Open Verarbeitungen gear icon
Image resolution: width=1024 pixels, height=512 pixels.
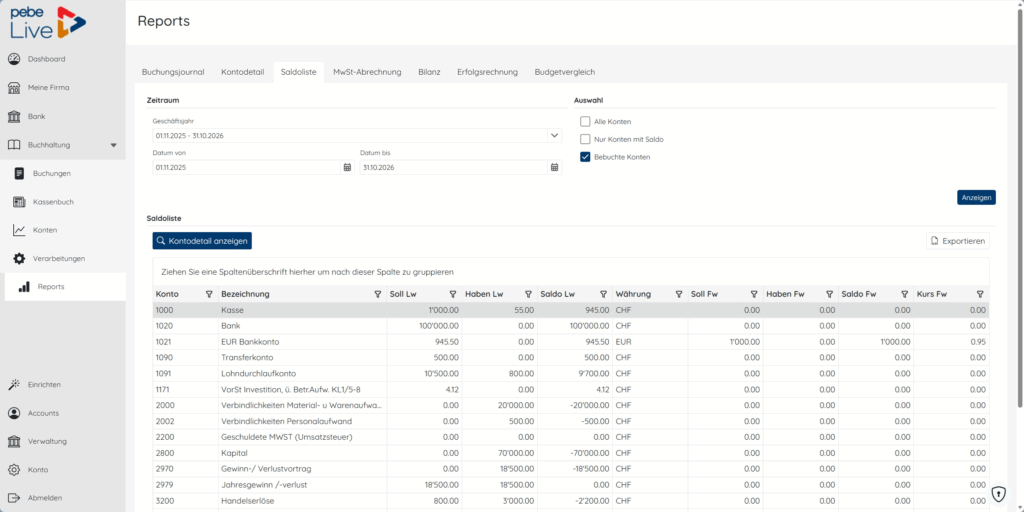(x=20, y=259)
